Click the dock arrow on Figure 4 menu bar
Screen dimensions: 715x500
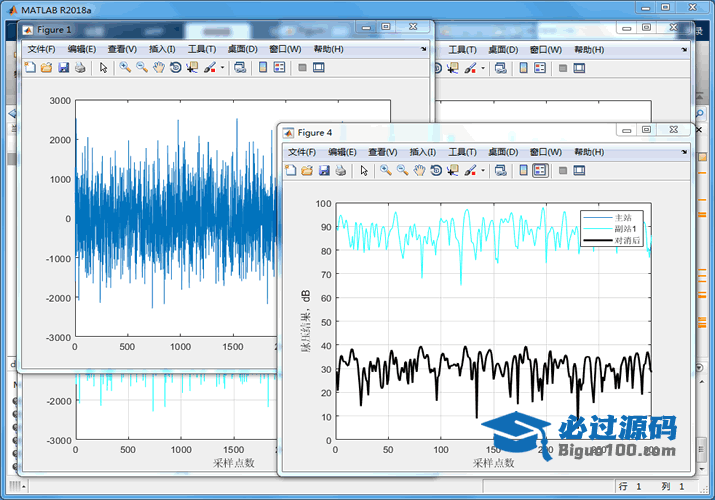click(683, 151)
